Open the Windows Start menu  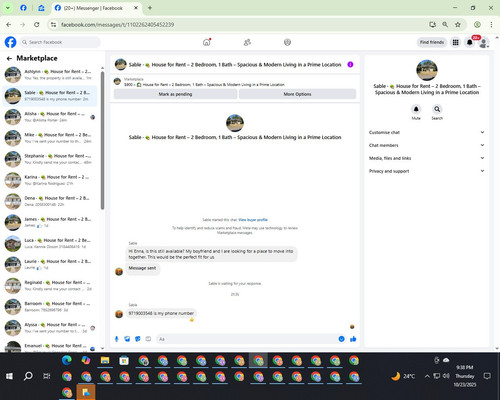coord(9,376)
